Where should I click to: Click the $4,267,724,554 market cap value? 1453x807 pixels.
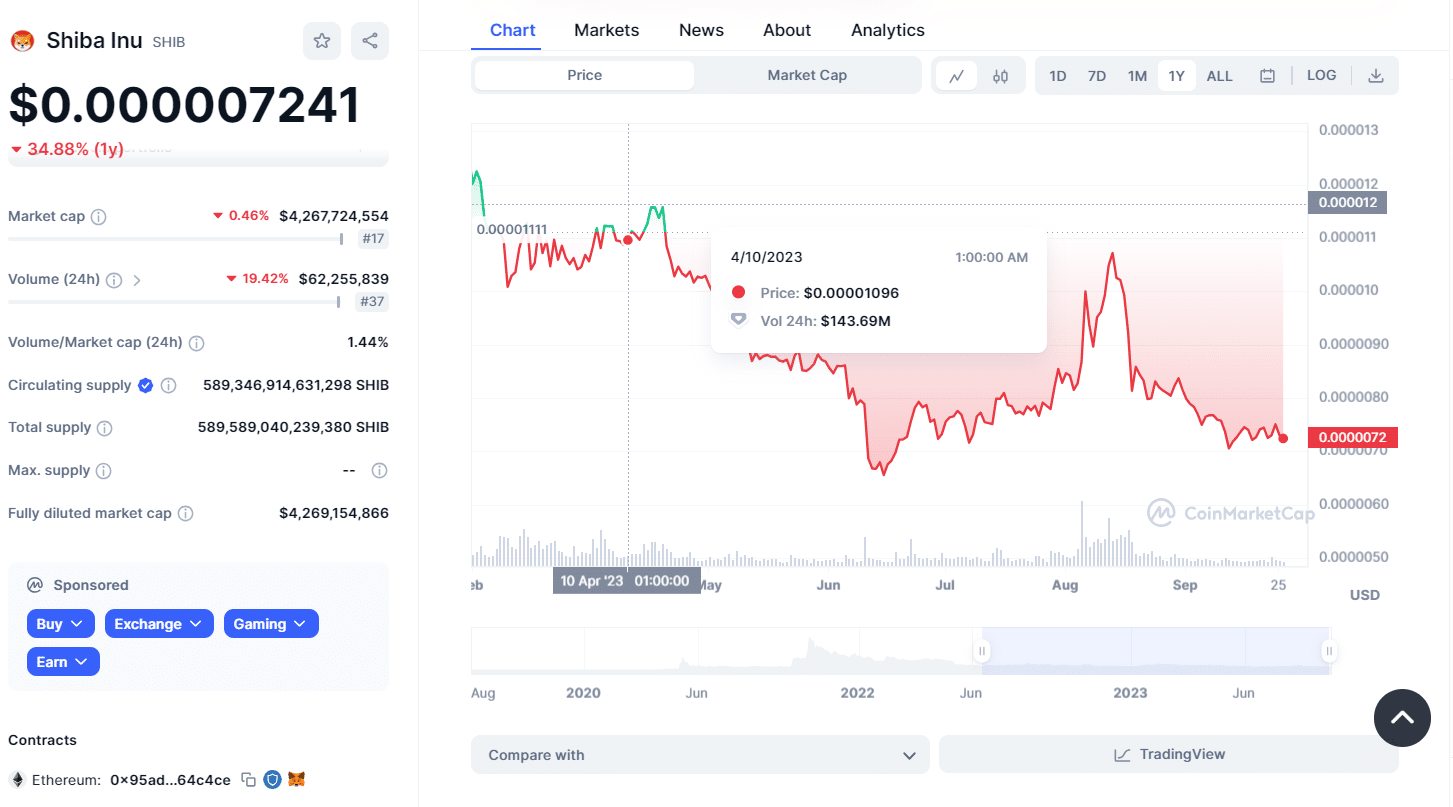pos(334,216)
